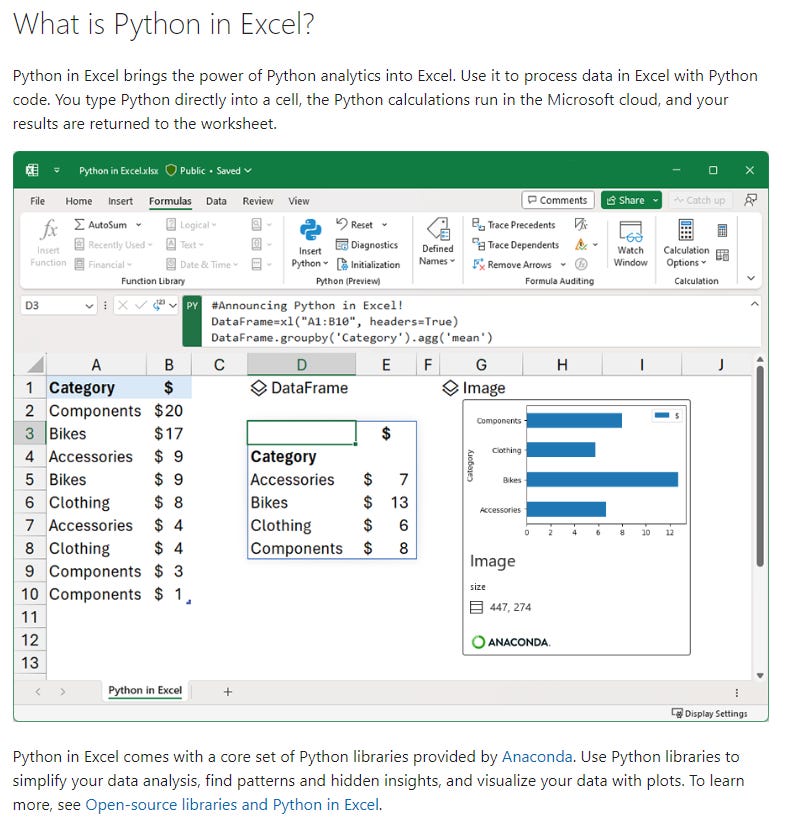
Task: Click the Evaluate Formula icon
Action: (x=581, y=264)
